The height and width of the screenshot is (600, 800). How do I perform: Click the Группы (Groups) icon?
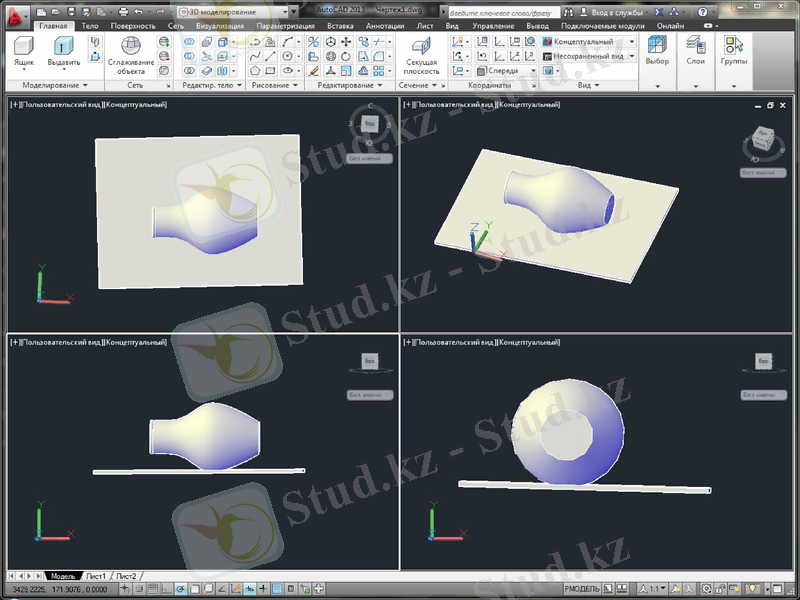click(x=734, y=50)
